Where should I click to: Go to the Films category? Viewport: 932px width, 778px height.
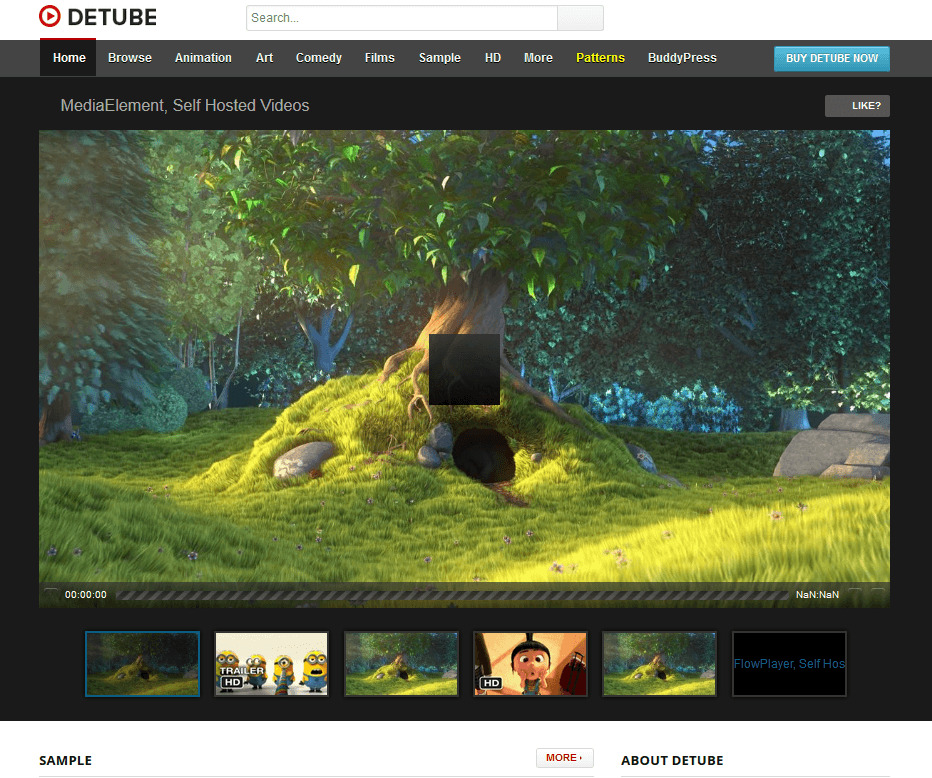click(380, 58)
